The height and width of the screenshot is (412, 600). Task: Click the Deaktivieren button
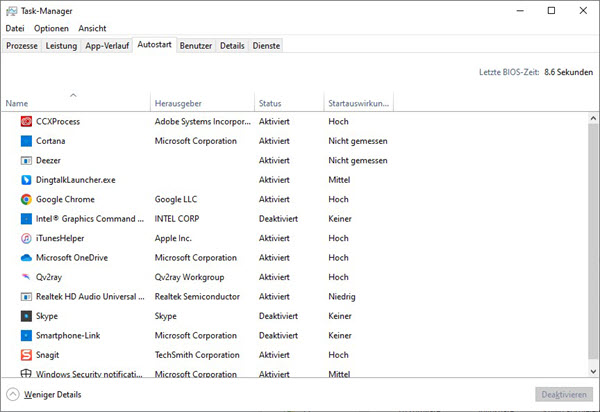pyautogui.click(x=564, y=394)
